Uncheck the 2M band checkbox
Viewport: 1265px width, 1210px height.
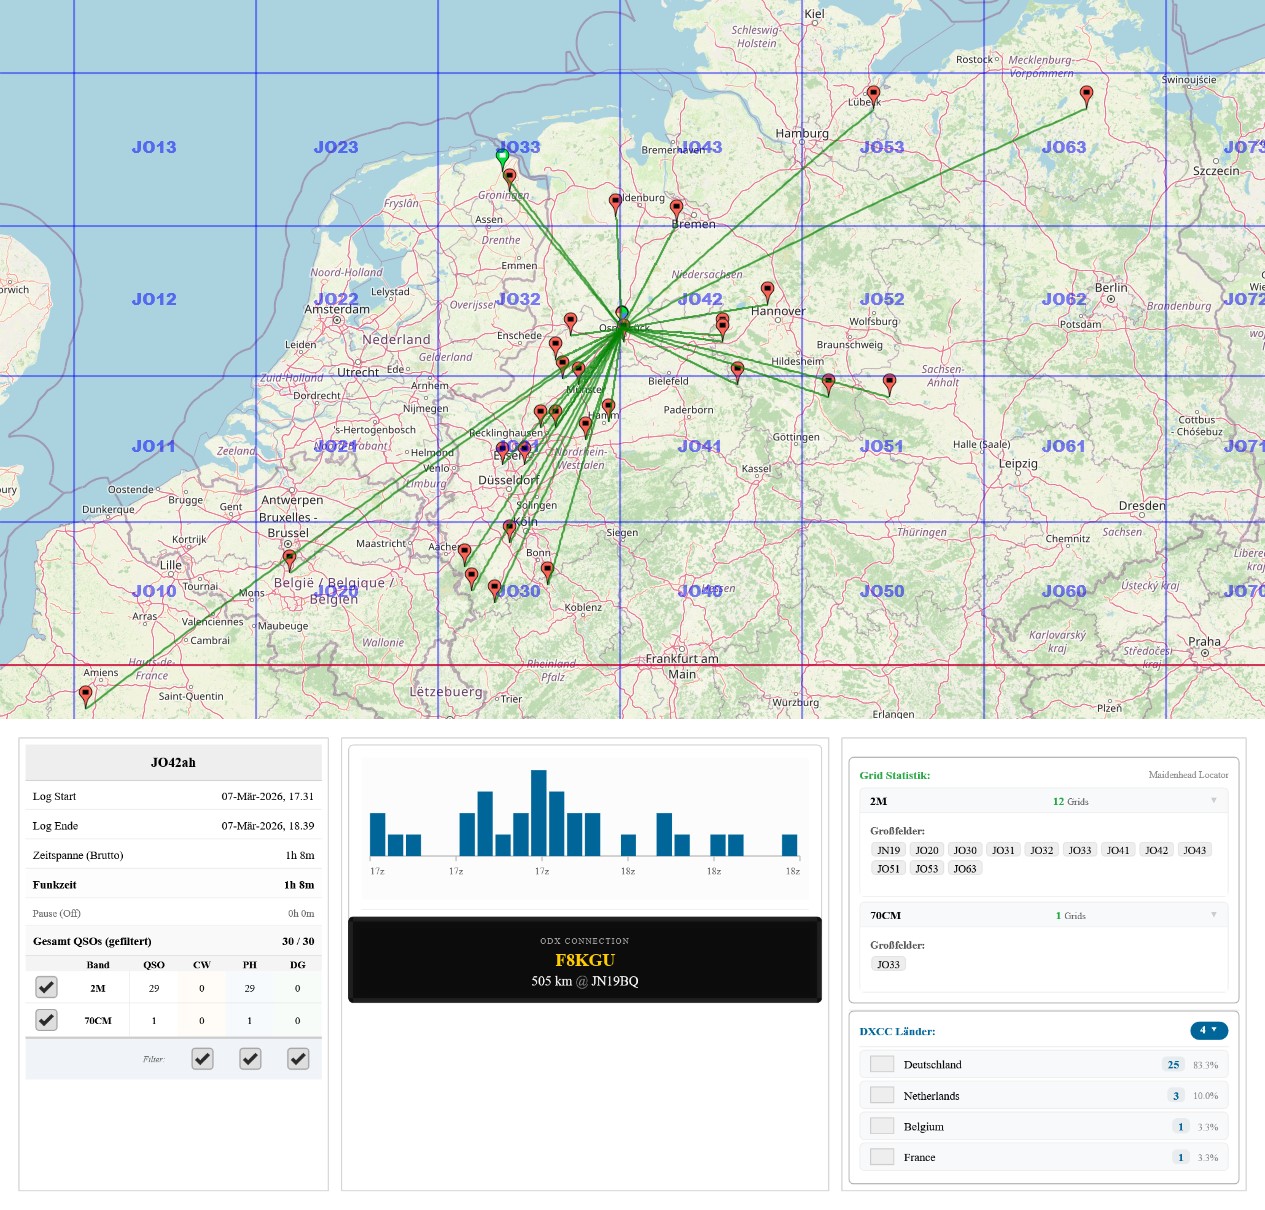click(x=46, y=988)
